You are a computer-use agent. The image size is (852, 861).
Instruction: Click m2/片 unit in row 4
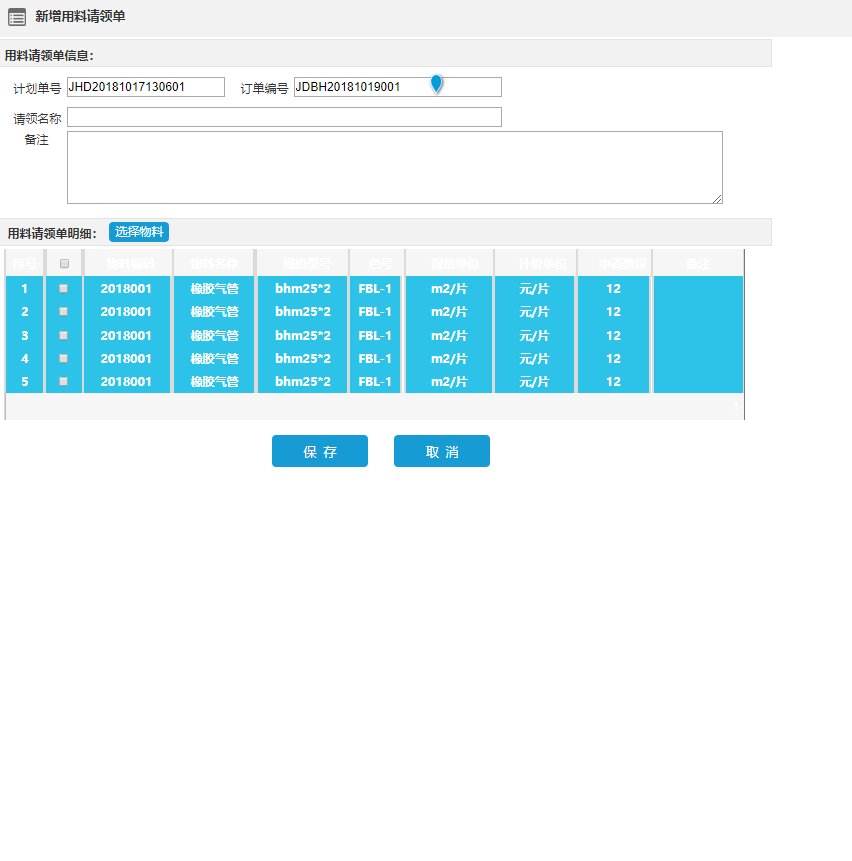coord(449,359)
